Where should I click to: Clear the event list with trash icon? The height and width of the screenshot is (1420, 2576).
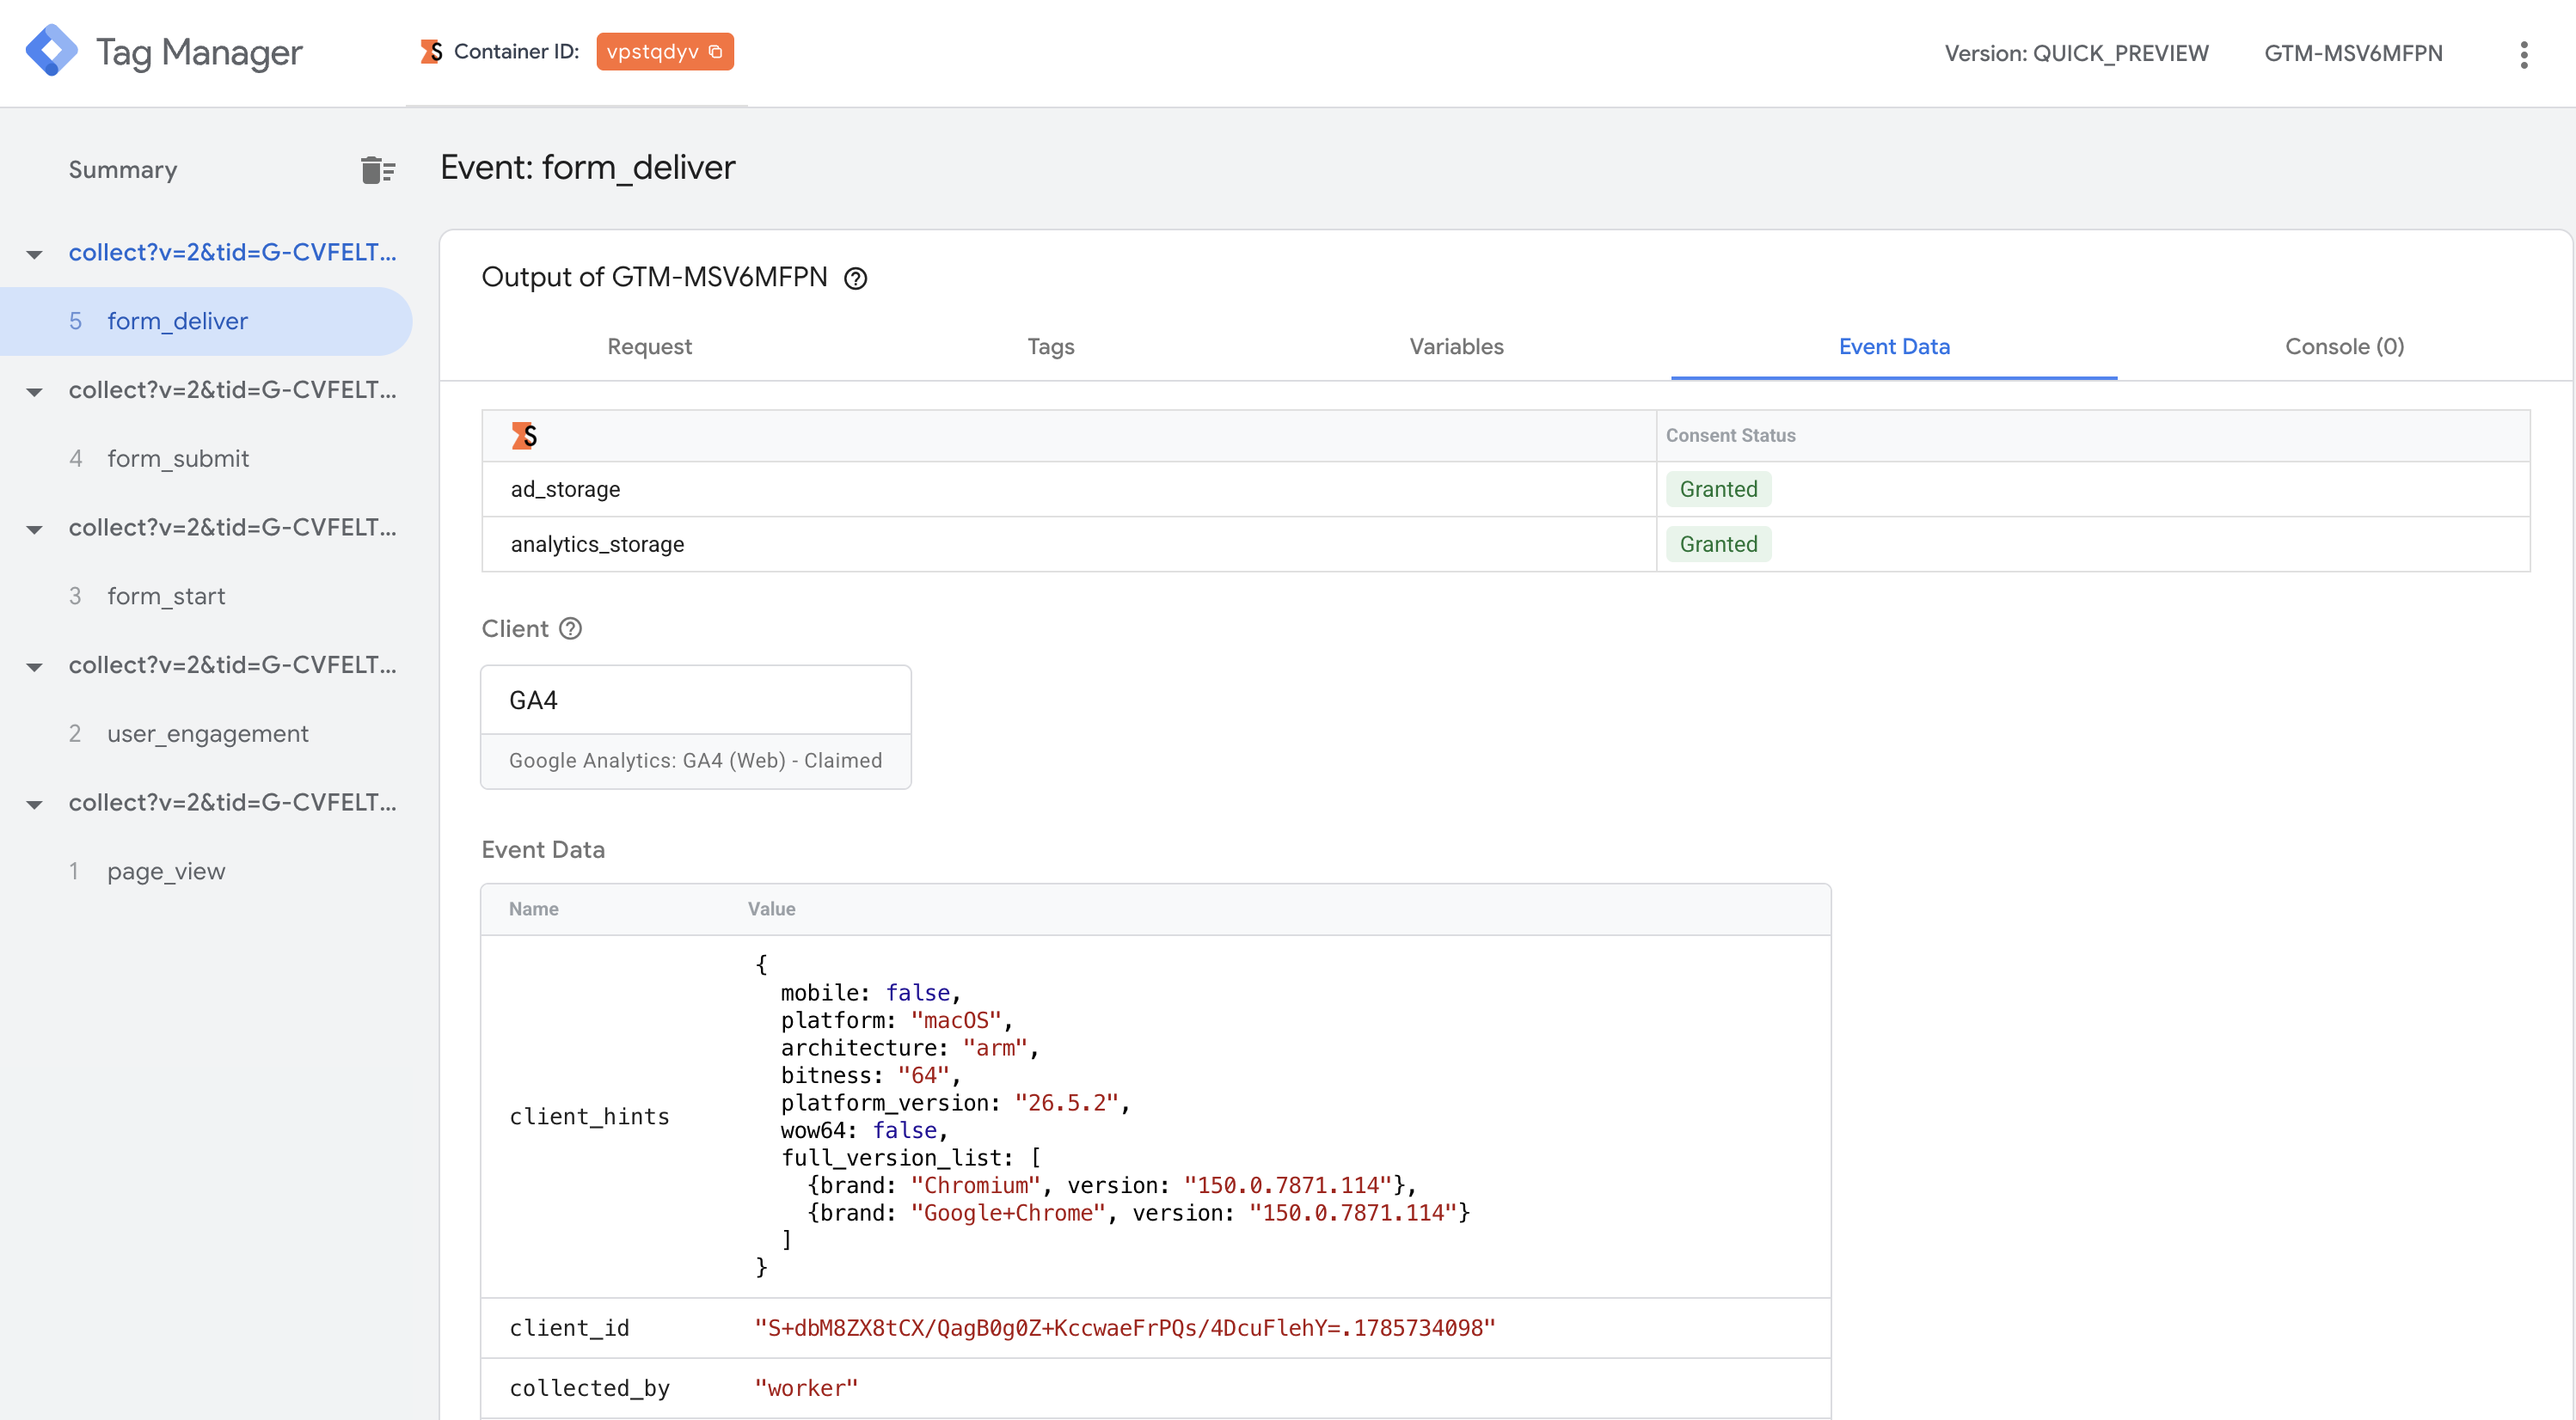coord(377,170)
